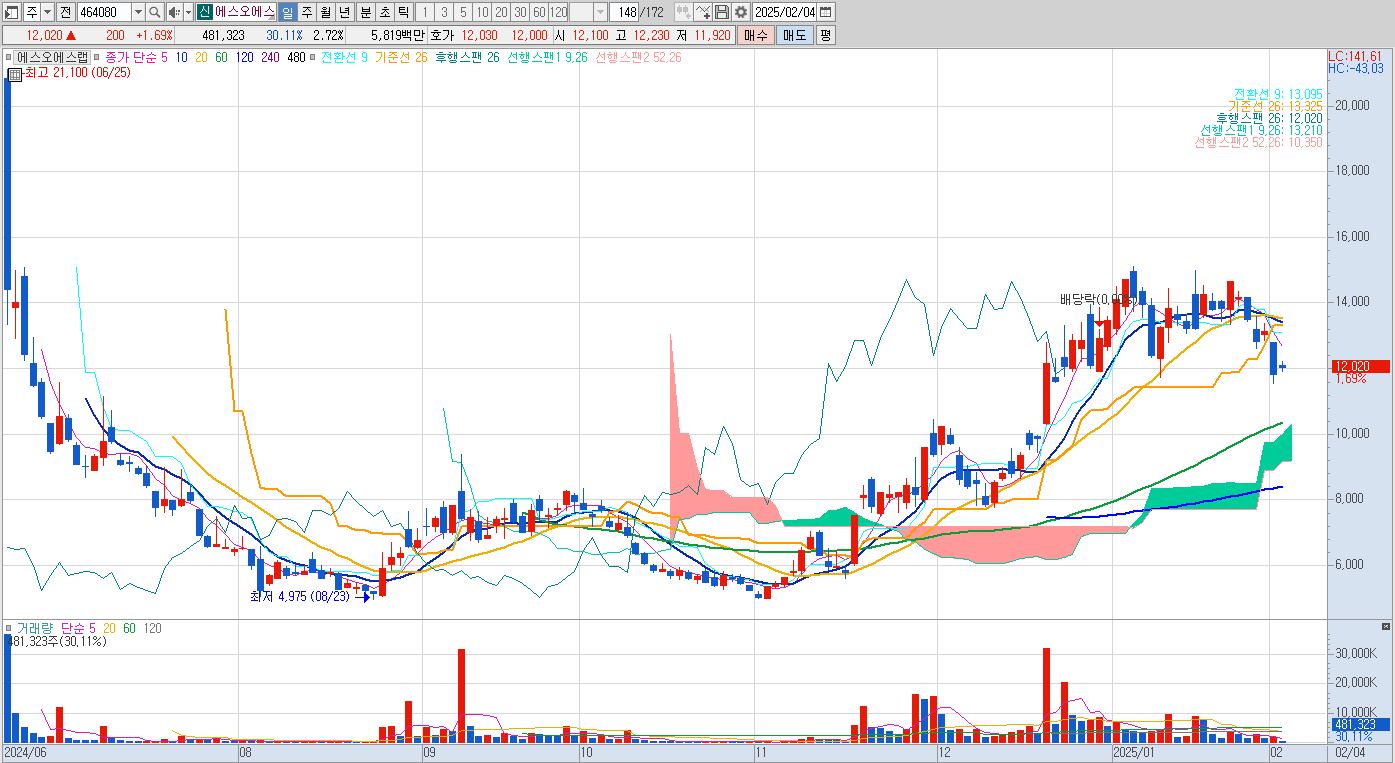Switch to 주 weekly period
Screen dimensions: 1395x763
(x=306, y=12)
